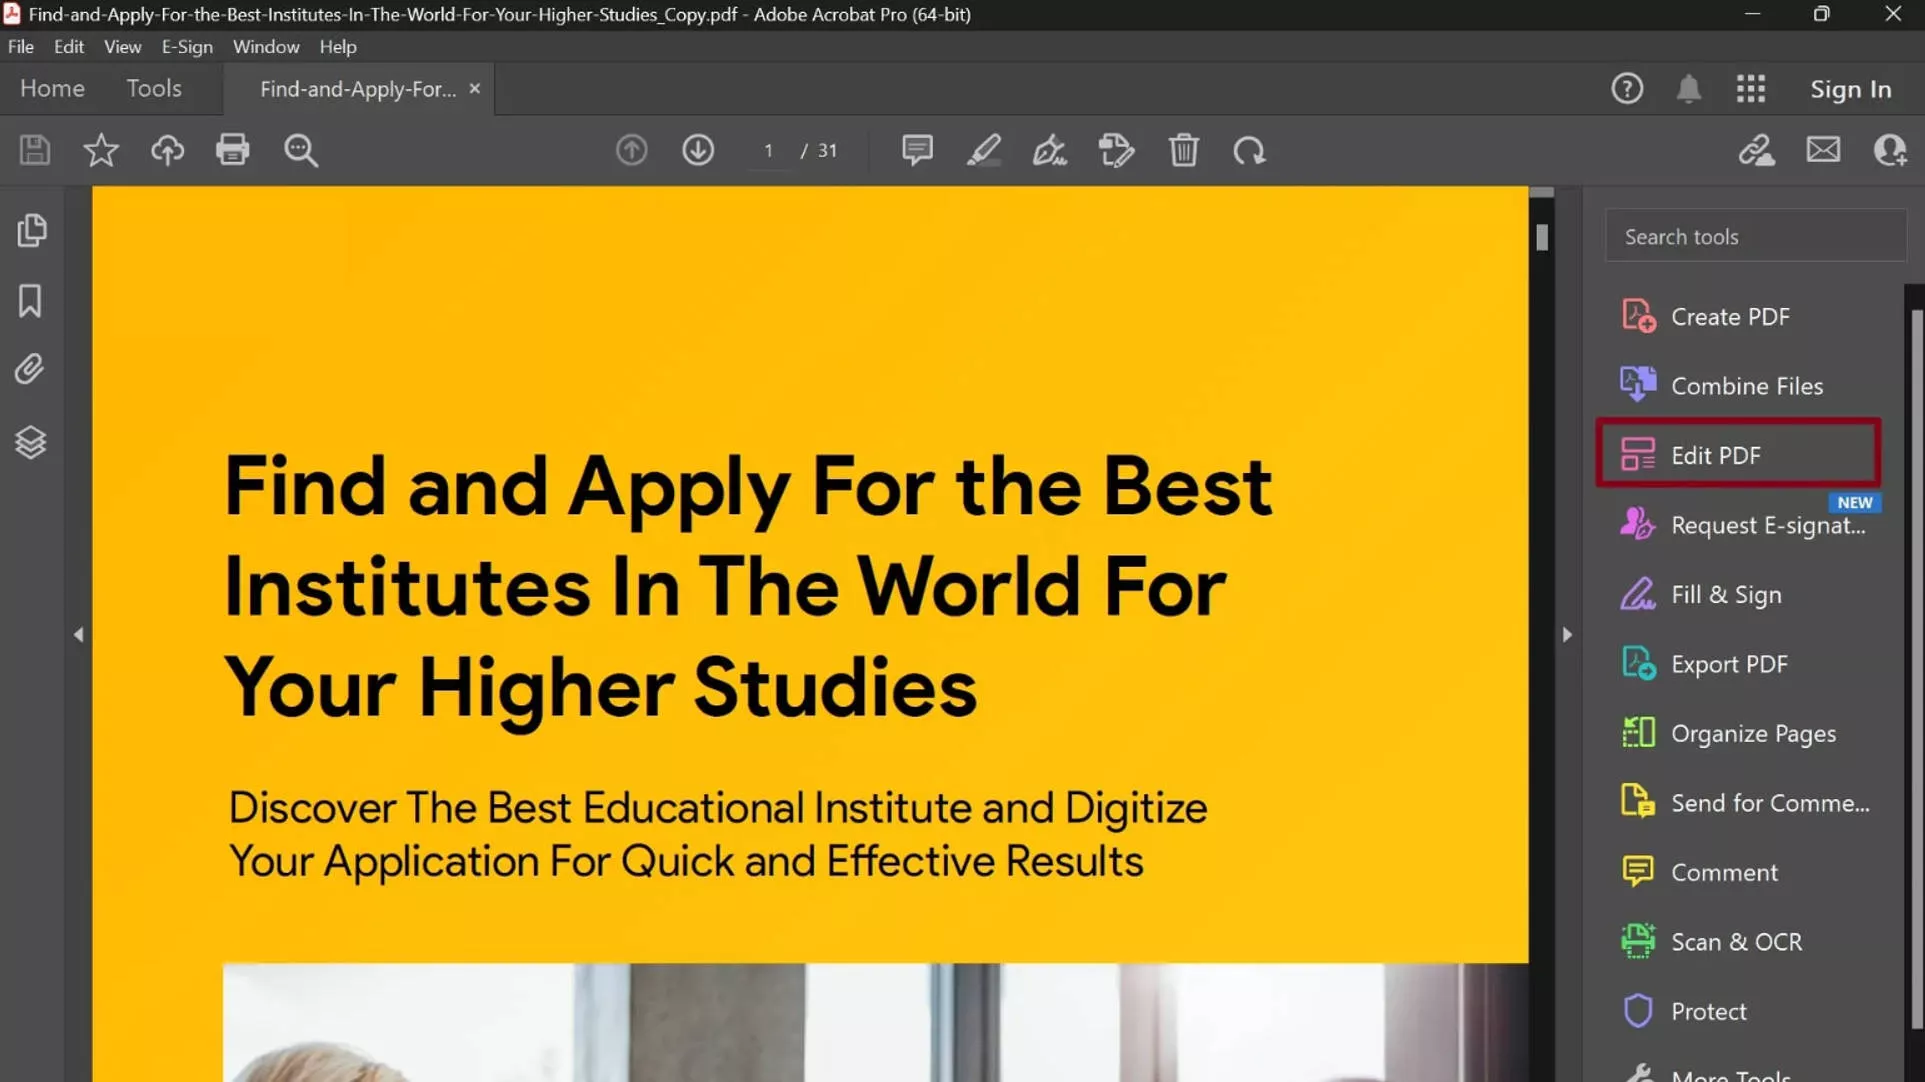Collapse the right tools pane arrow
1925x1082 pixels.
(x=1567, y=635)
